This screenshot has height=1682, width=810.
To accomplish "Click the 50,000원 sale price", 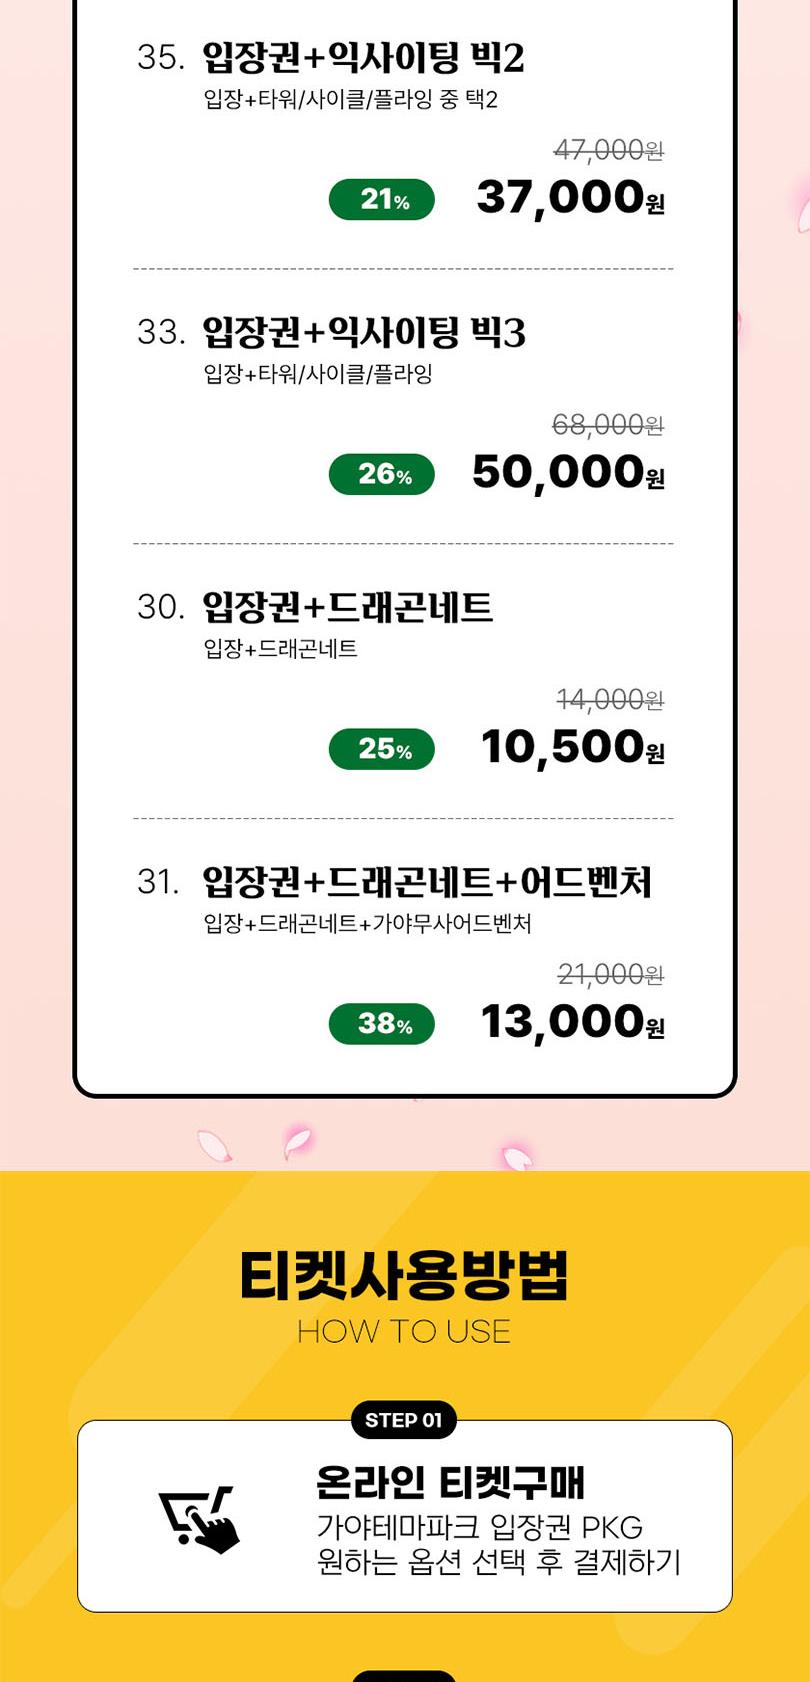I will coord(569,472).
